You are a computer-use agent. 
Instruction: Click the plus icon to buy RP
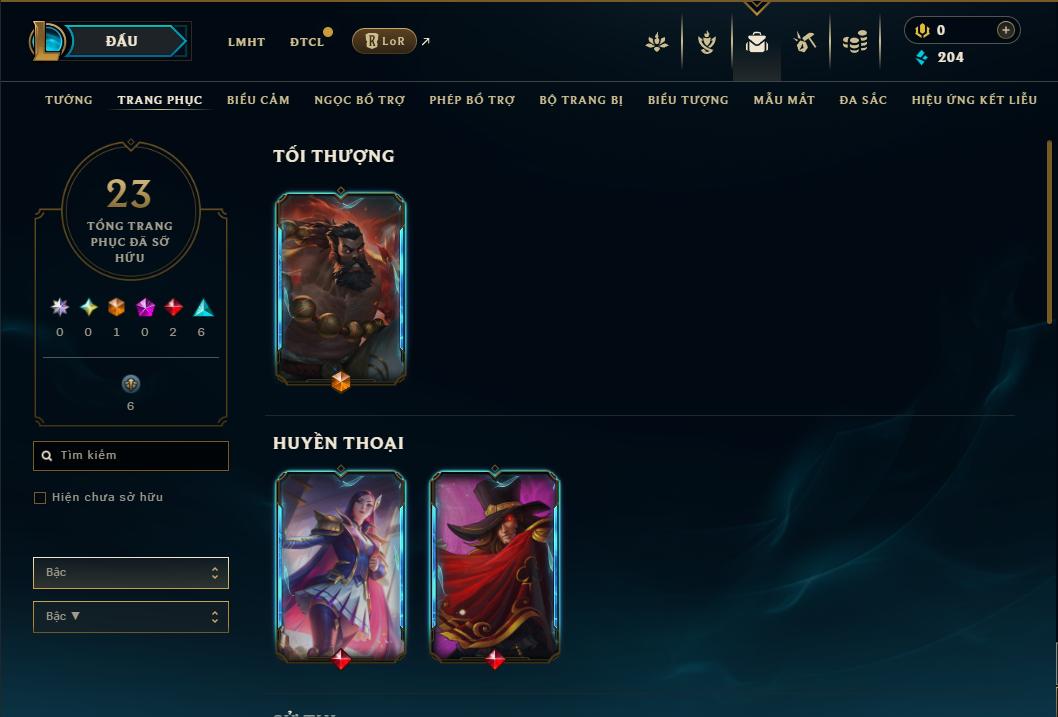point(1005,30)
